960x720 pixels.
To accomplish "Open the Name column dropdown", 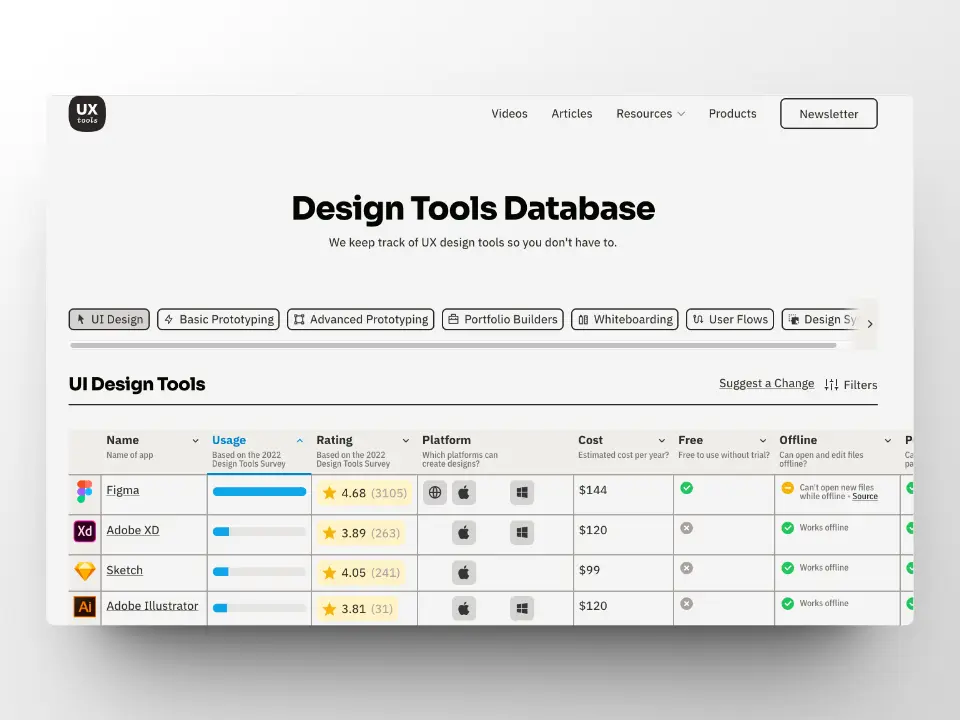I will click(x=195, y=441).
